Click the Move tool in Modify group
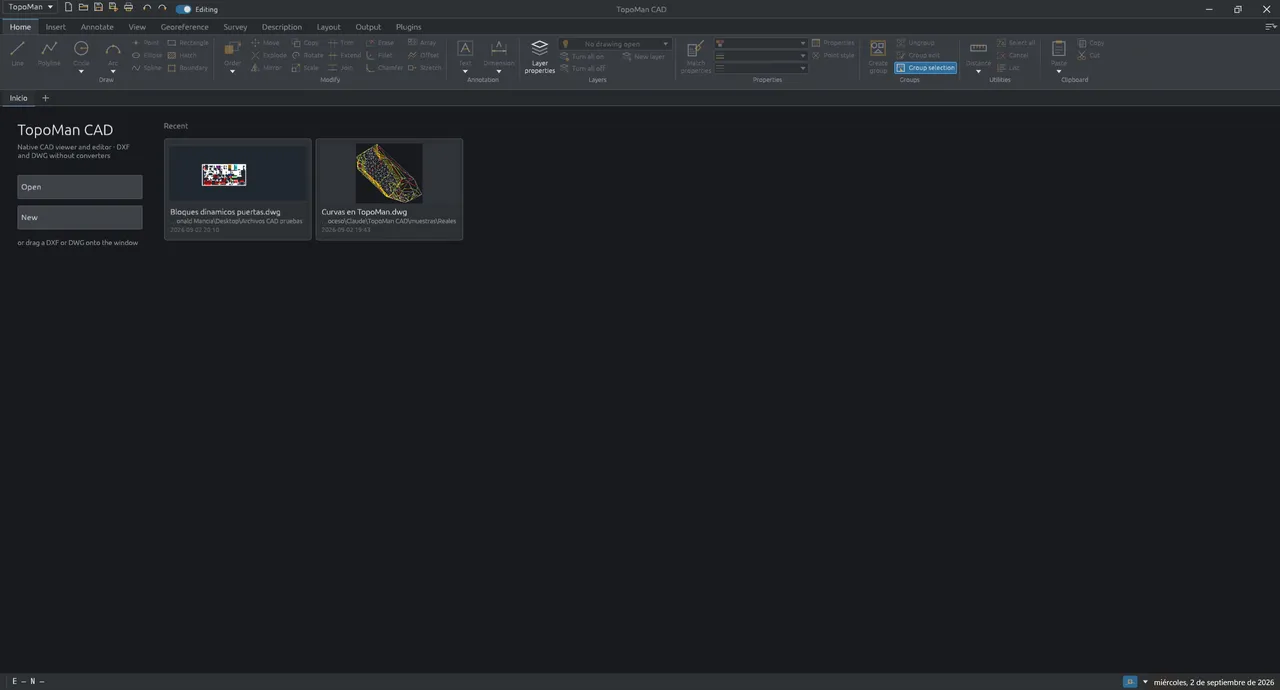 click(x=265, y=43)
